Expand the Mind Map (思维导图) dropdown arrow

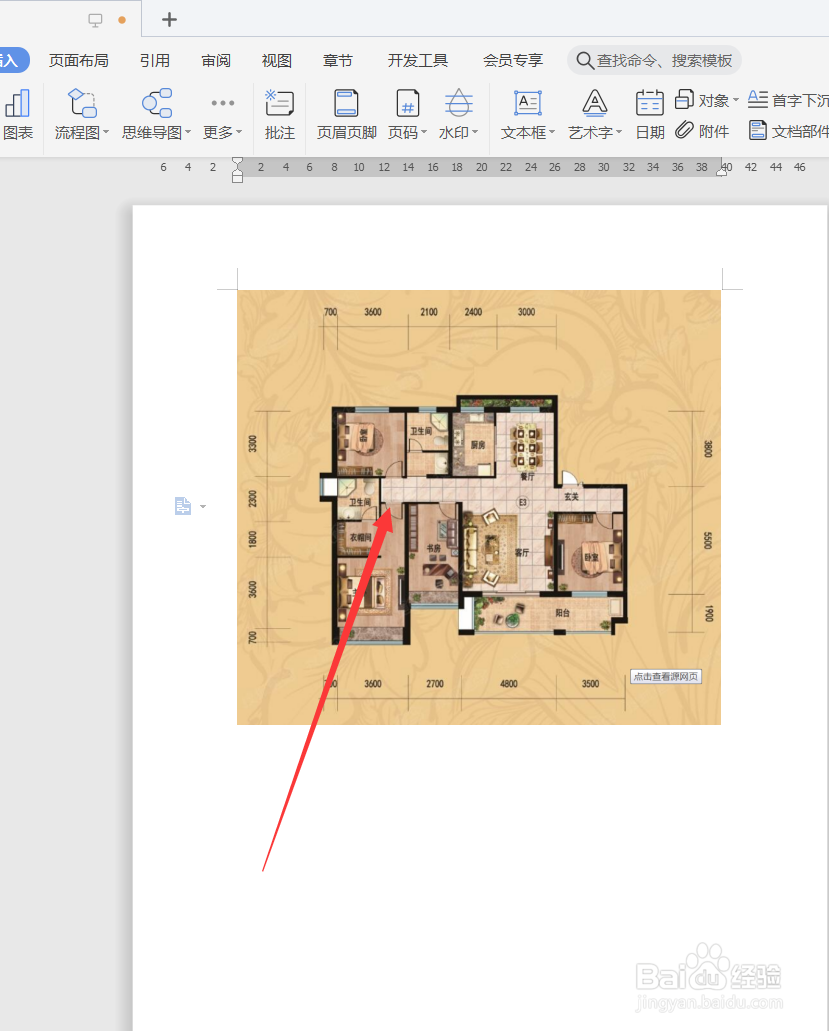188,132
